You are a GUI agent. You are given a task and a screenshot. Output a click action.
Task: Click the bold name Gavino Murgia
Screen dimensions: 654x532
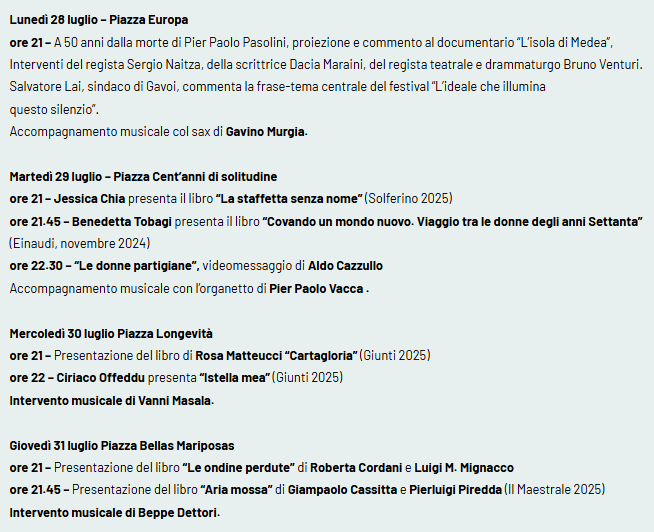click(265, 131)
